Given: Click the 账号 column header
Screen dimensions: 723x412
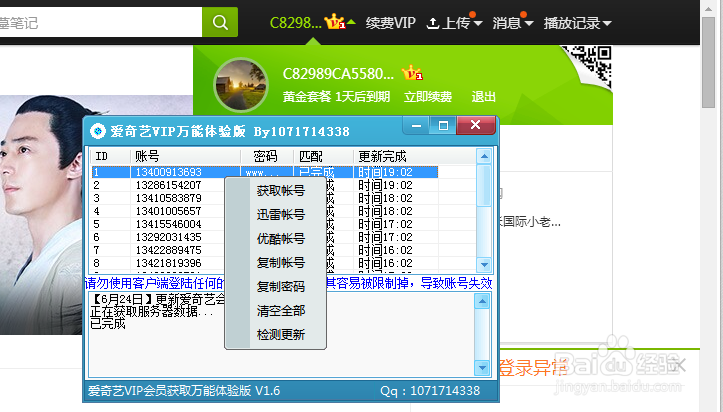Looking at the screenshot, I should pyautogui.click(x=185, y=156).
